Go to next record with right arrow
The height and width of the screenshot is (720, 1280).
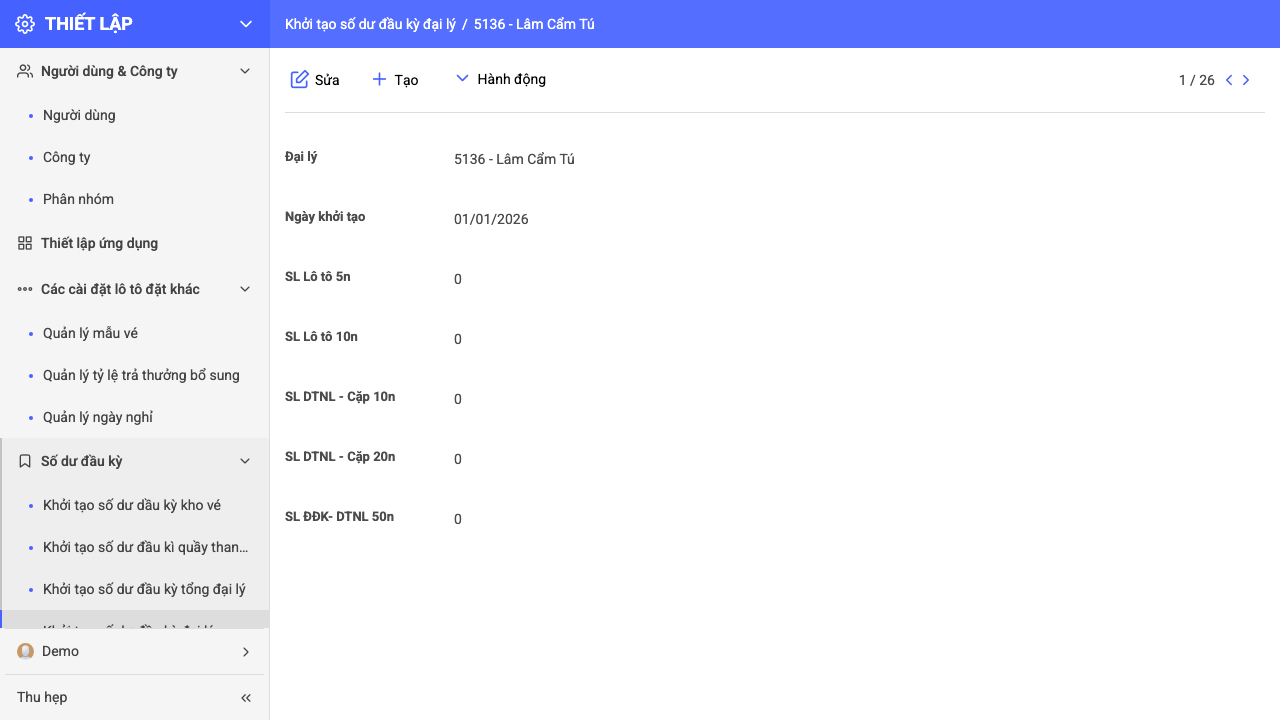pos(1246,80)
